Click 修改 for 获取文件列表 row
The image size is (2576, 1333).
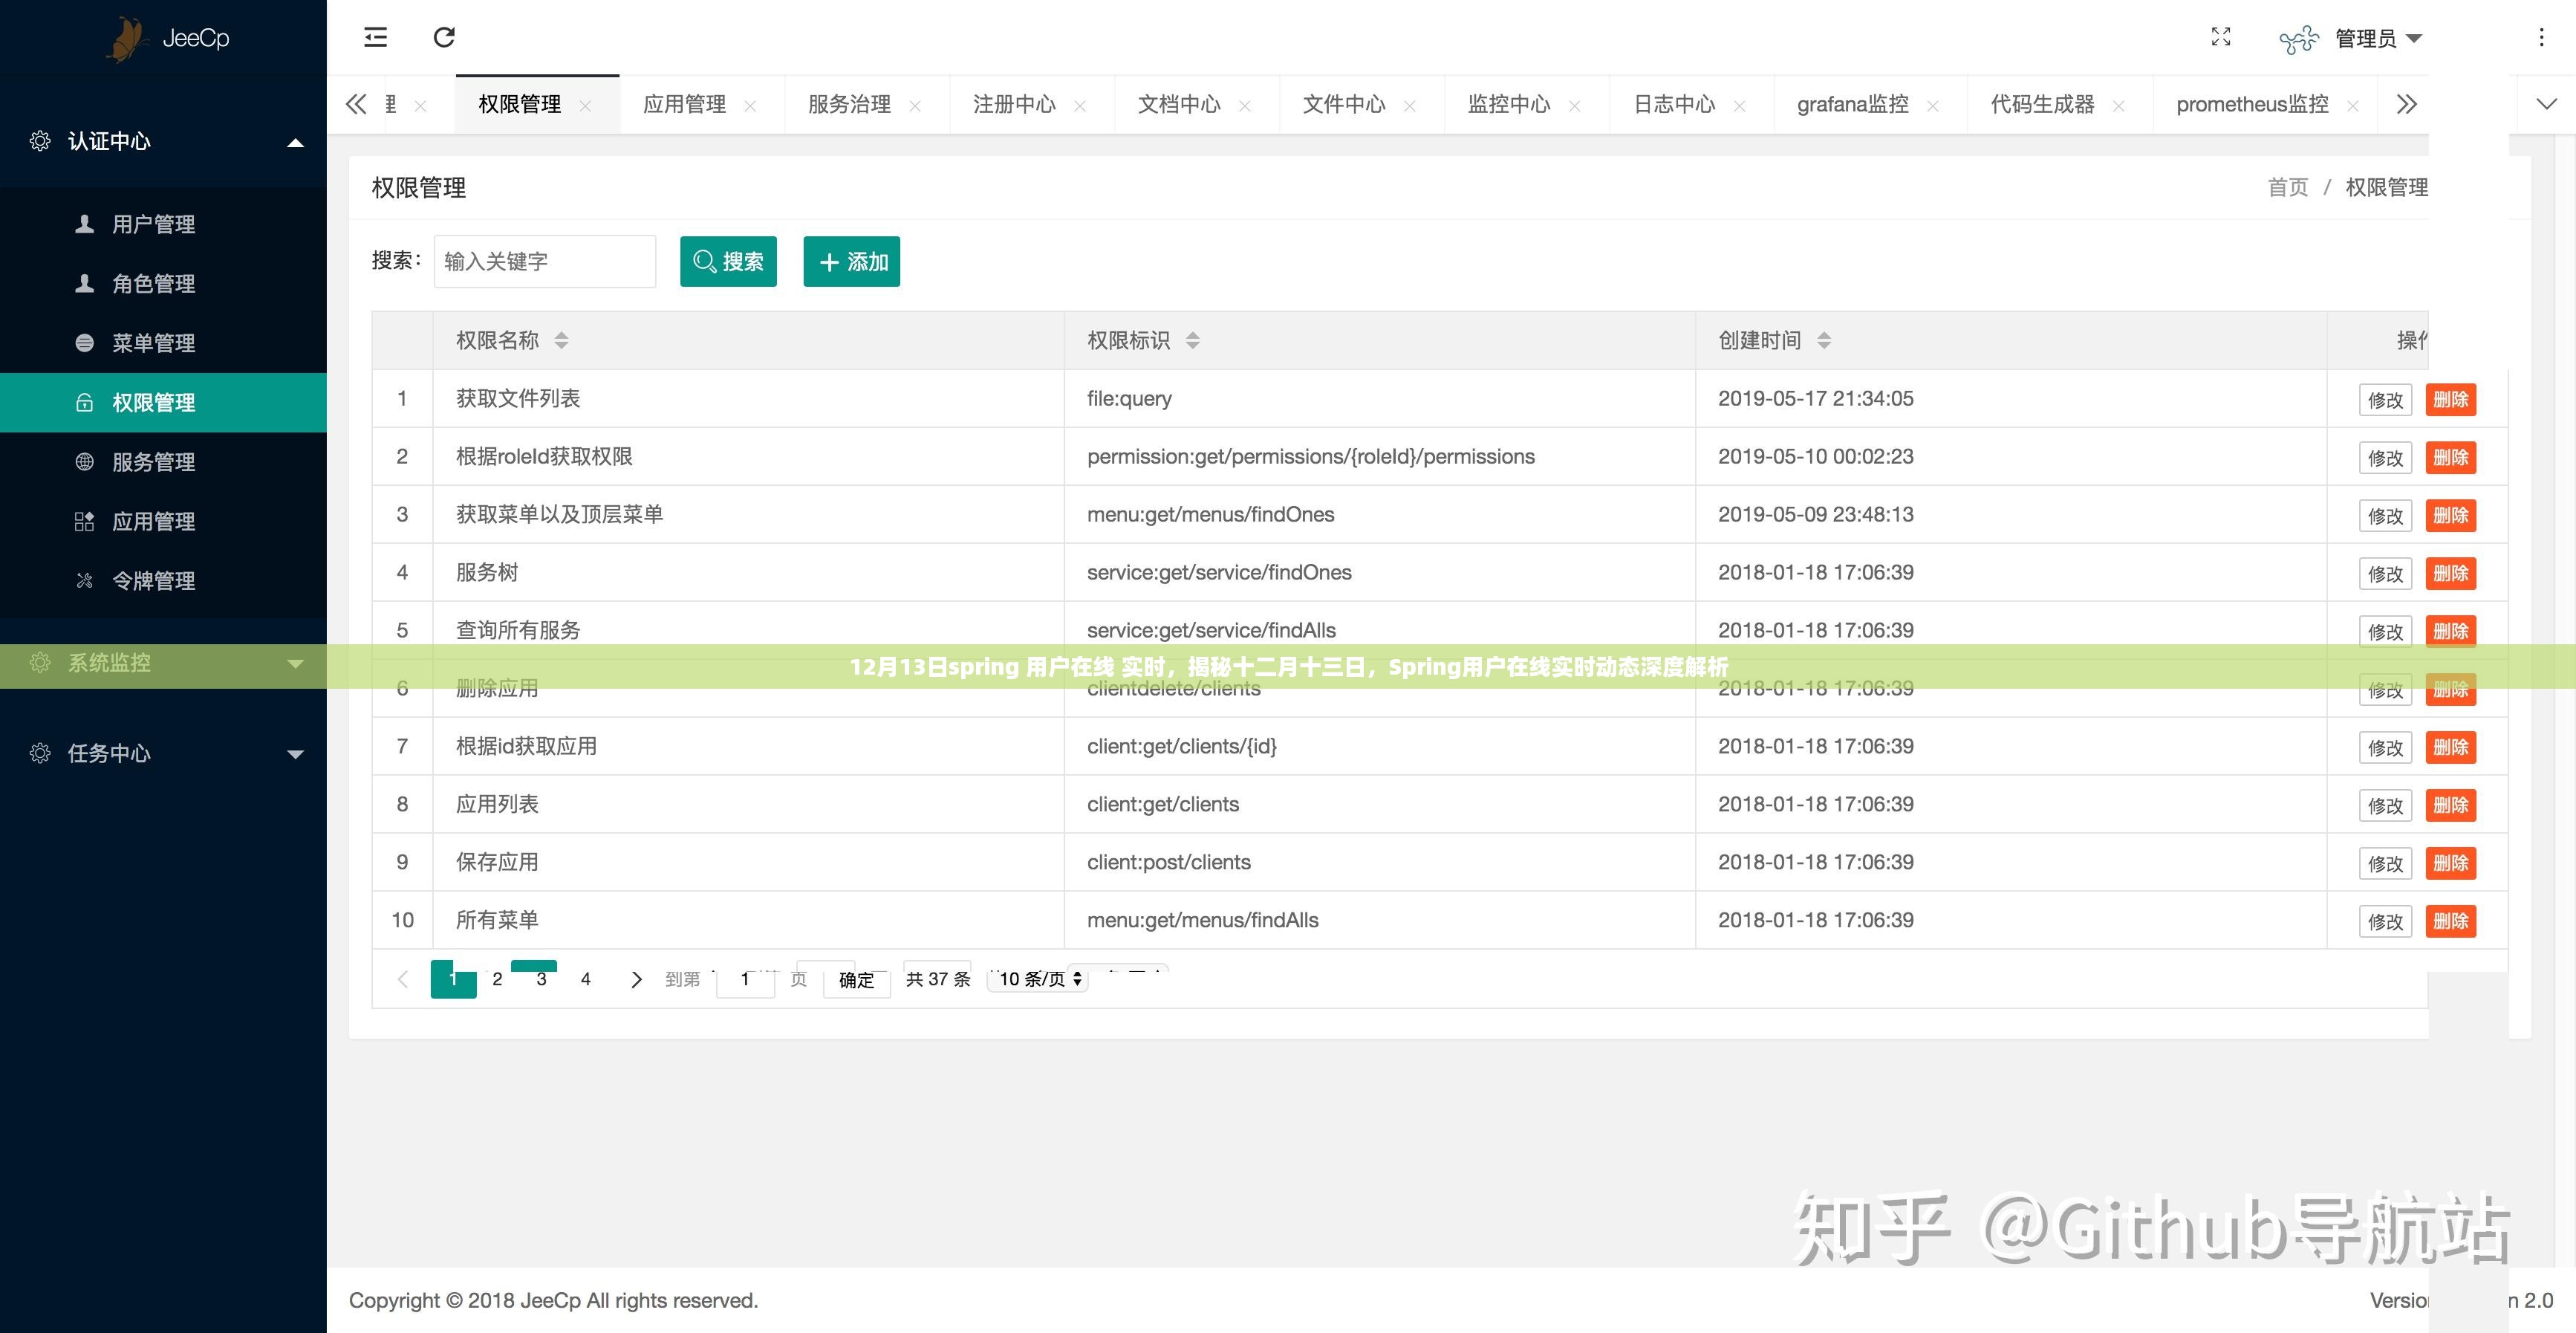2385,400
